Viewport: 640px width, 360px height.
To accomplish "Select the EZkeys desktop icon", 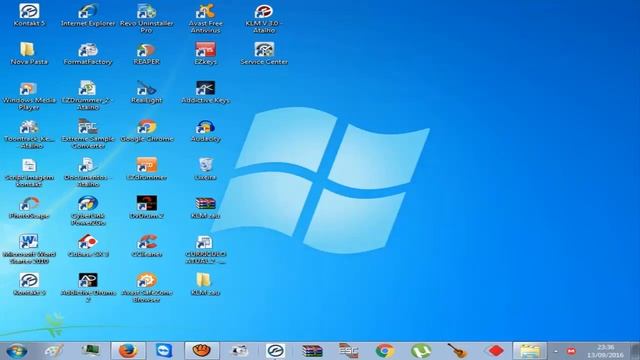I will 205,53.
